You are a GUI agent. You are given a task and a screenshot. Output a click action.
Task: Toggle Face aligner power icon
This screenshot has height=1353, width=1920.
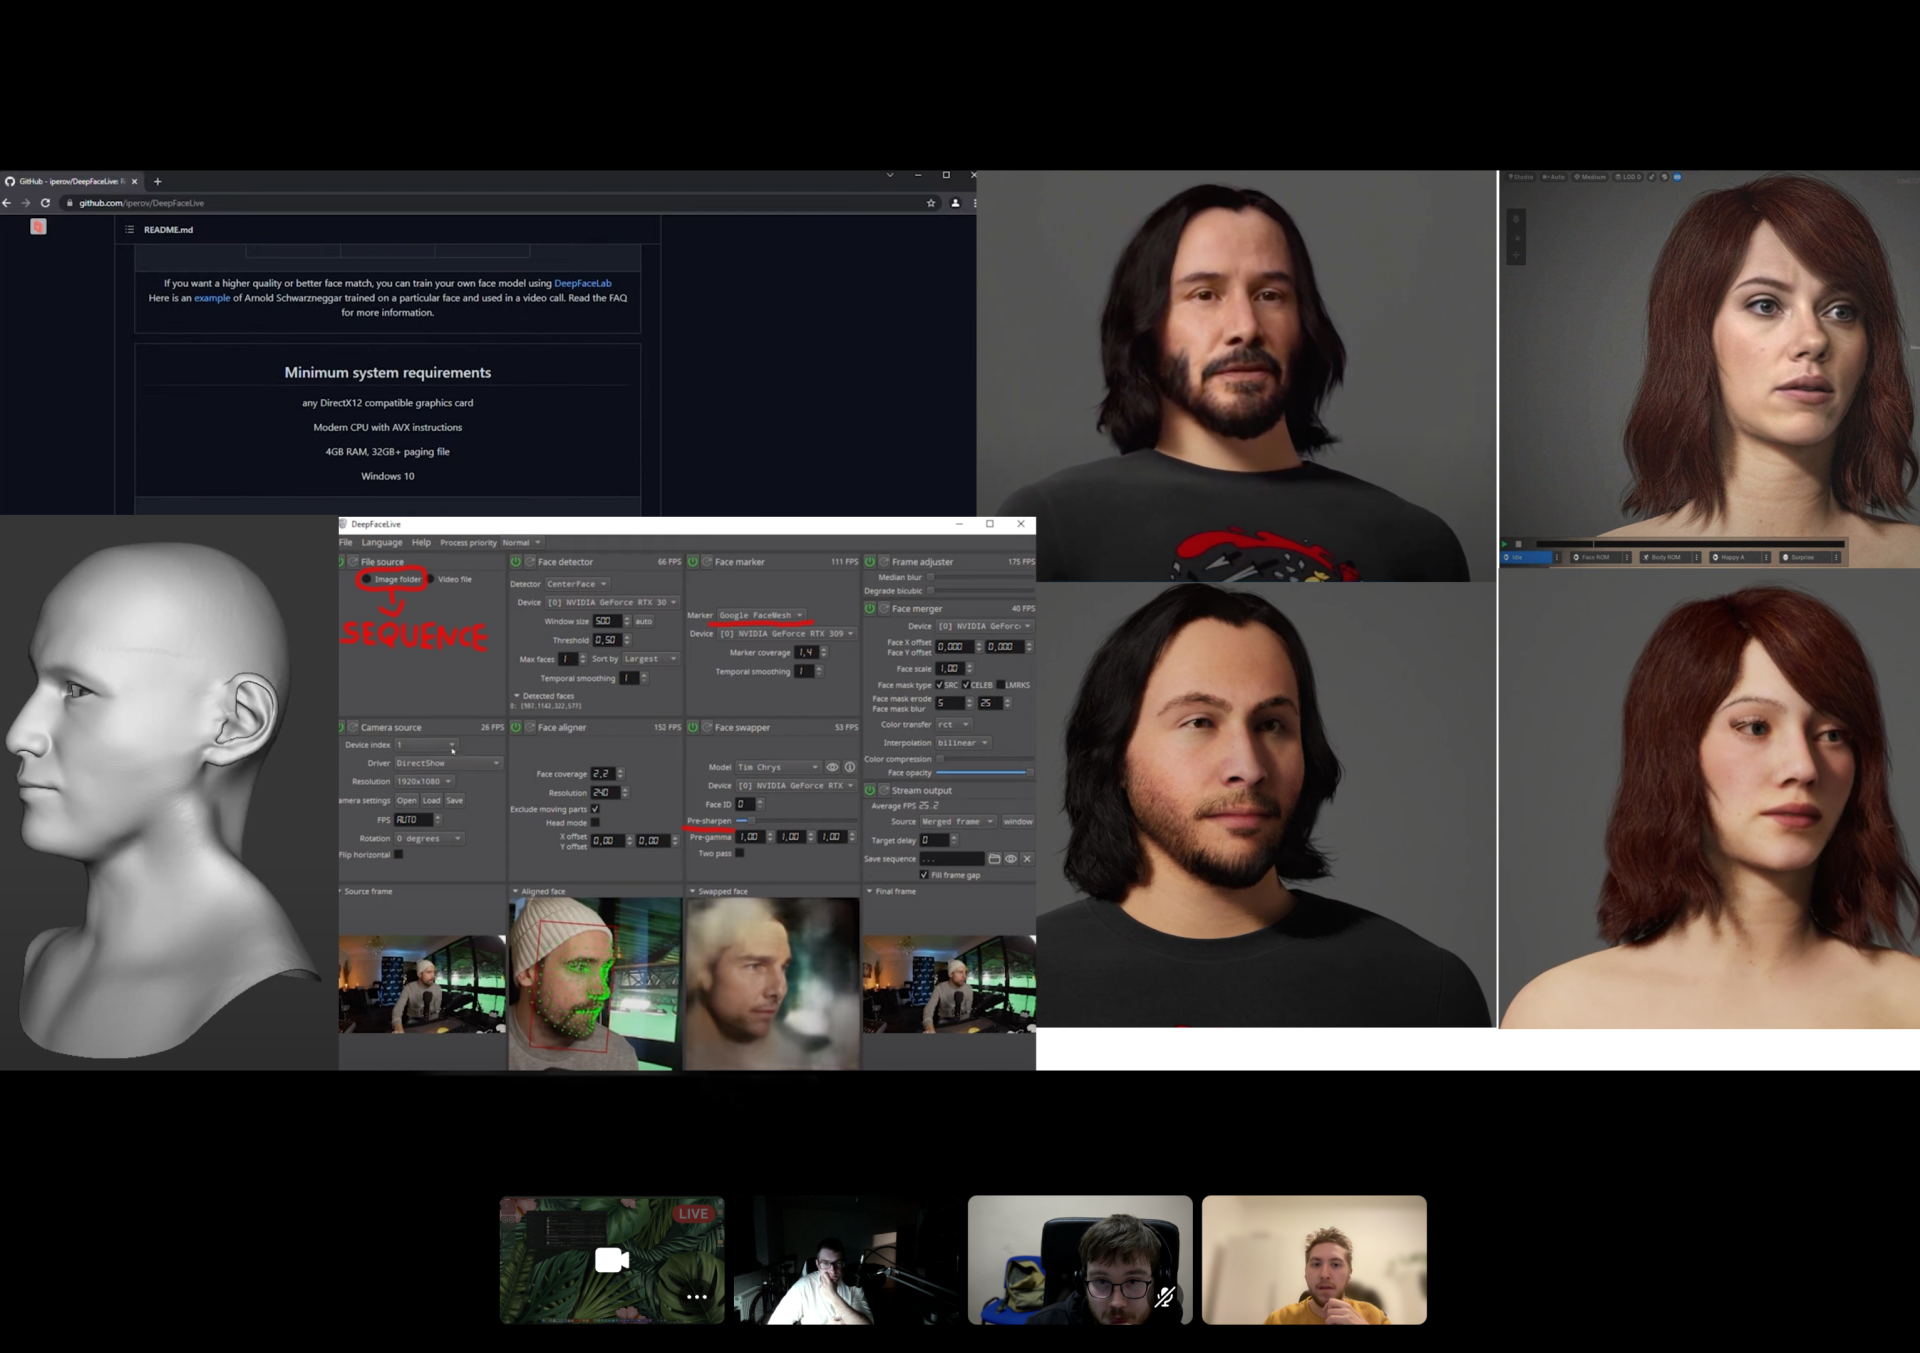pyautogui.click(x=516, y=727)
